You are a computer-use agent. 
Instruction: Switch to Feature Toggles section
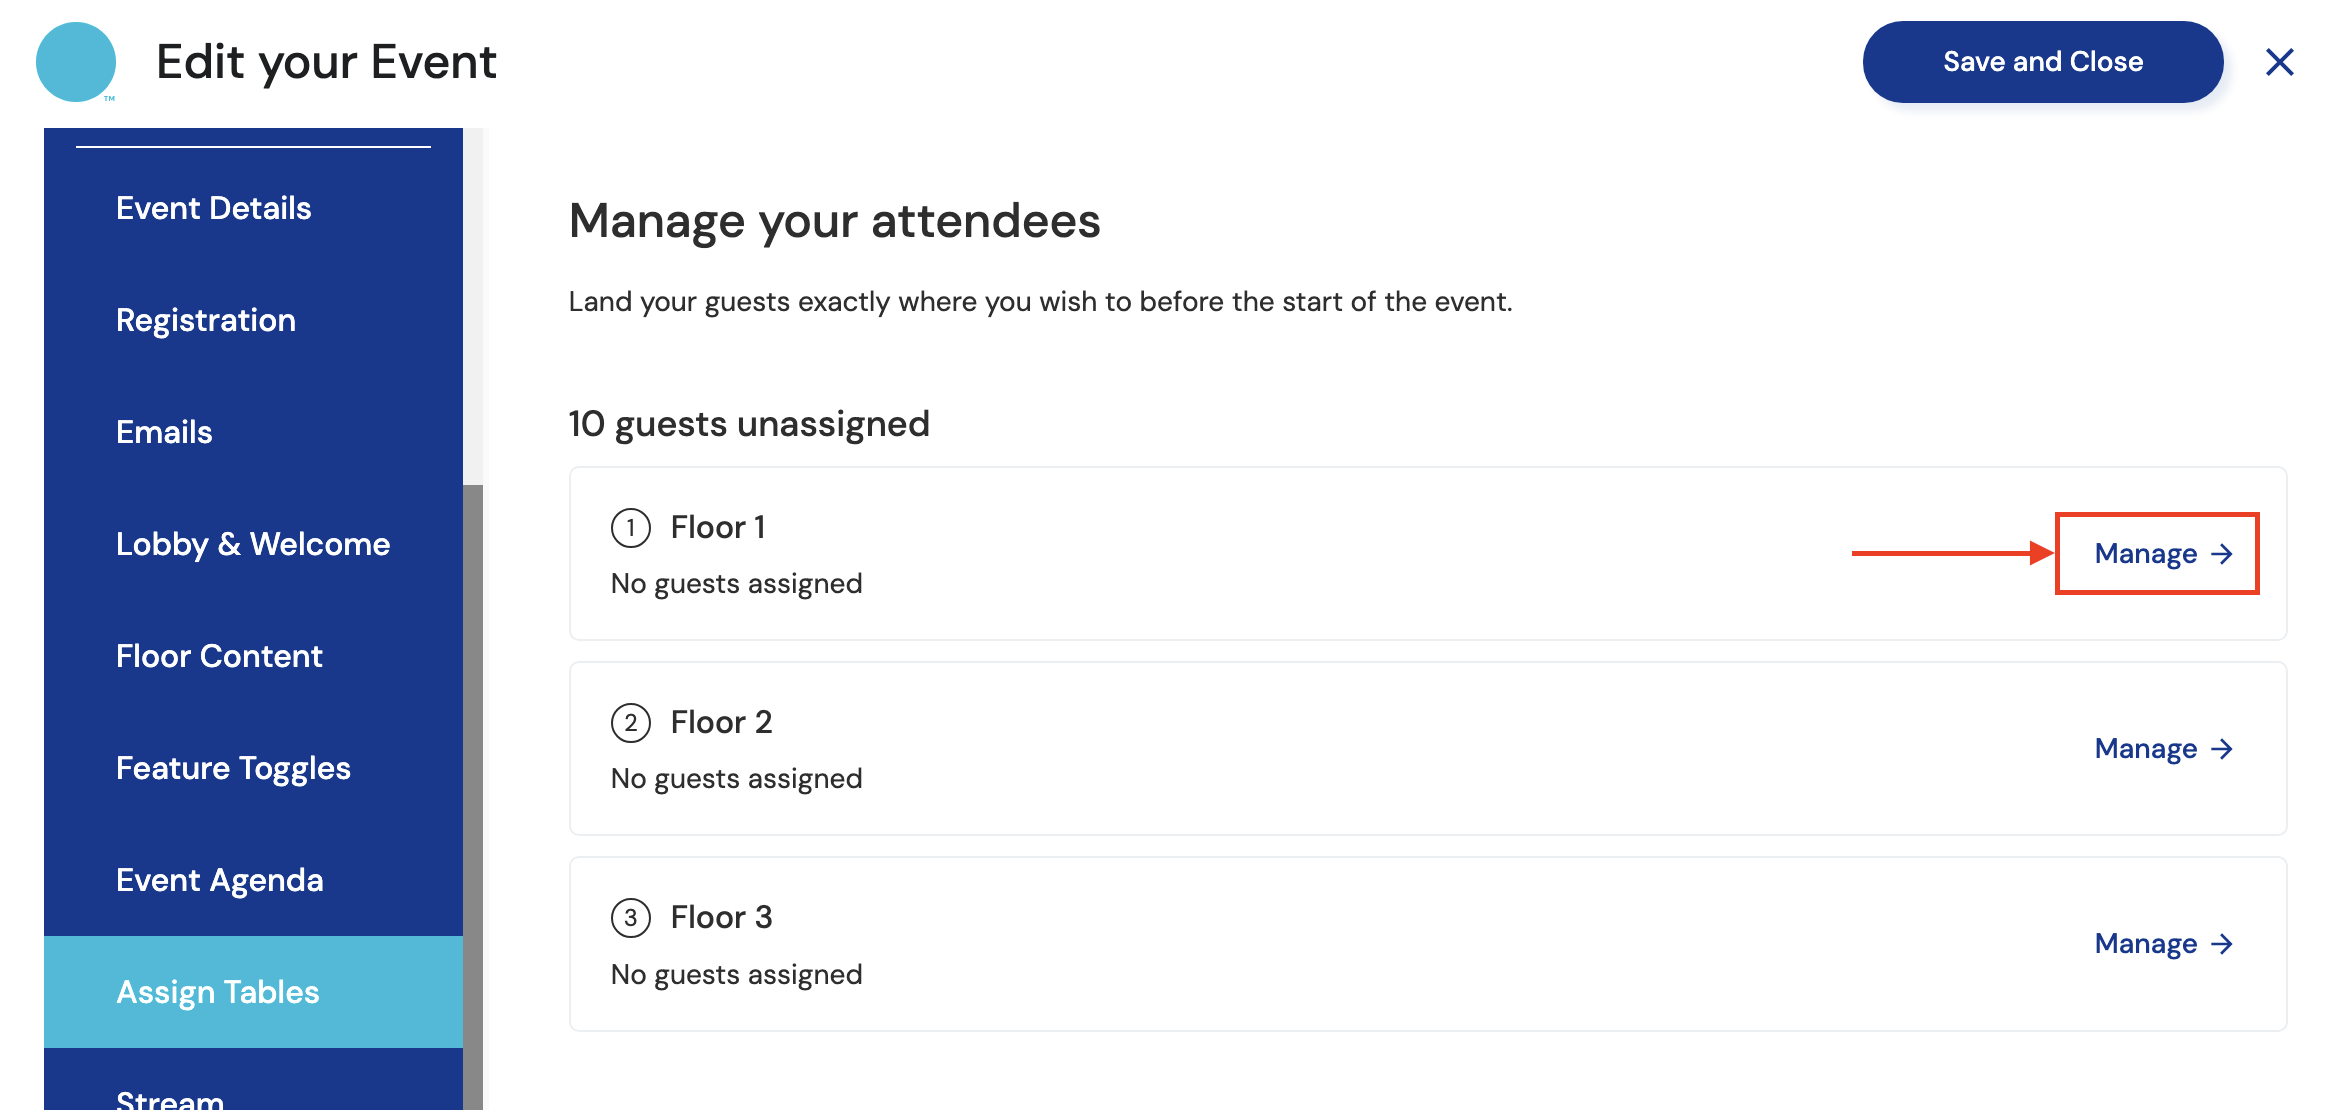click(x=233, y=768)
